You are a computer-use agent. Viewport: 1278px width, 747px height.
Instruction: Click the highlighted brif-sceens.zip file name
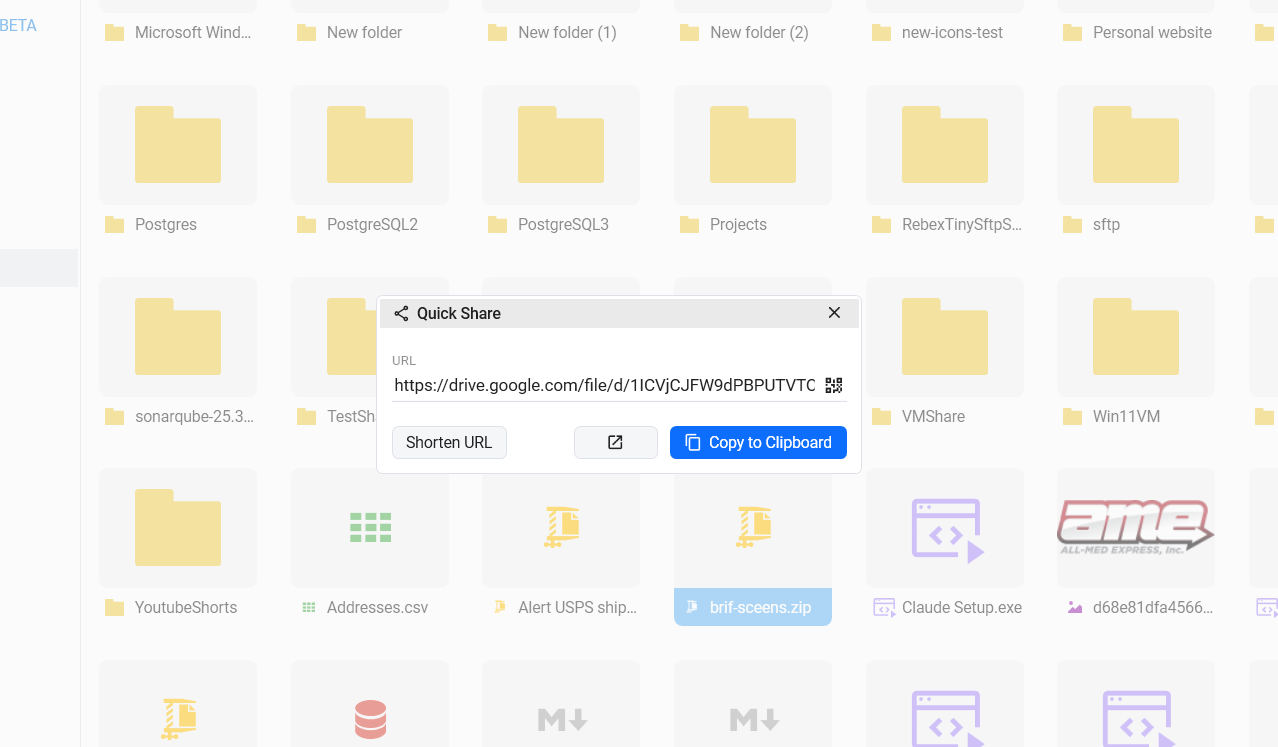click(760, 607)
